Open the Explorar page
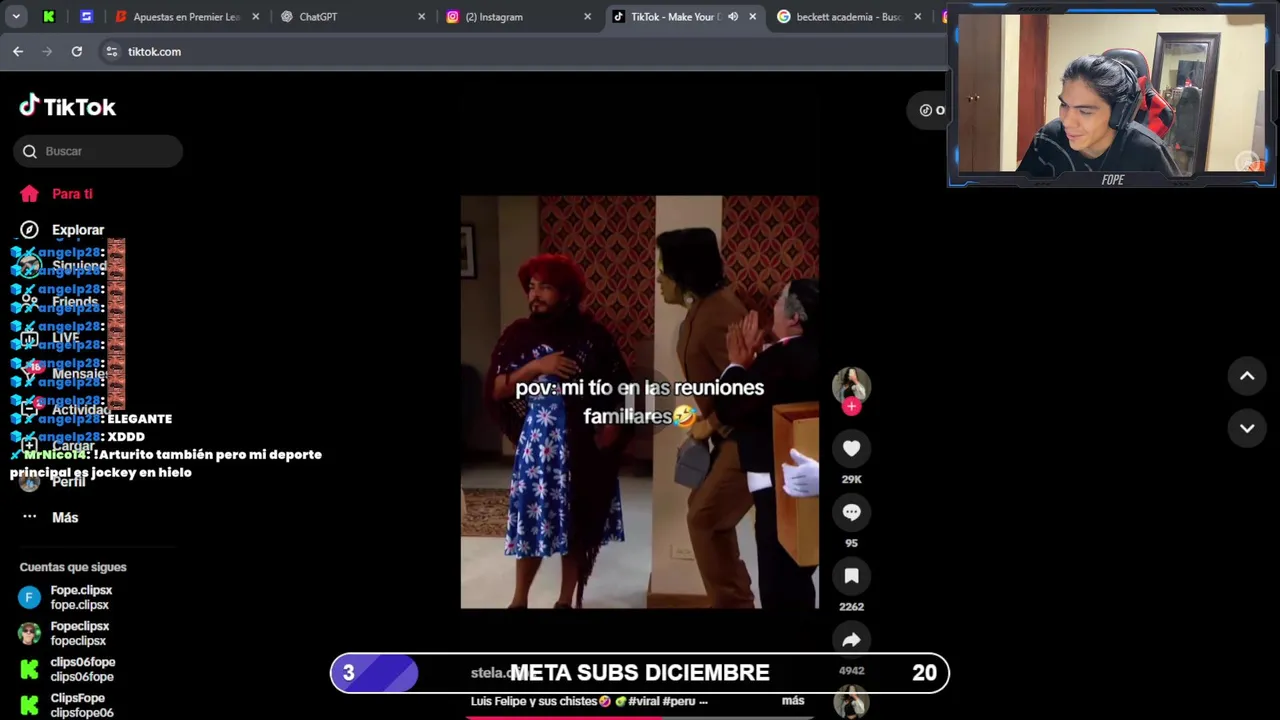 click(77, 230)
